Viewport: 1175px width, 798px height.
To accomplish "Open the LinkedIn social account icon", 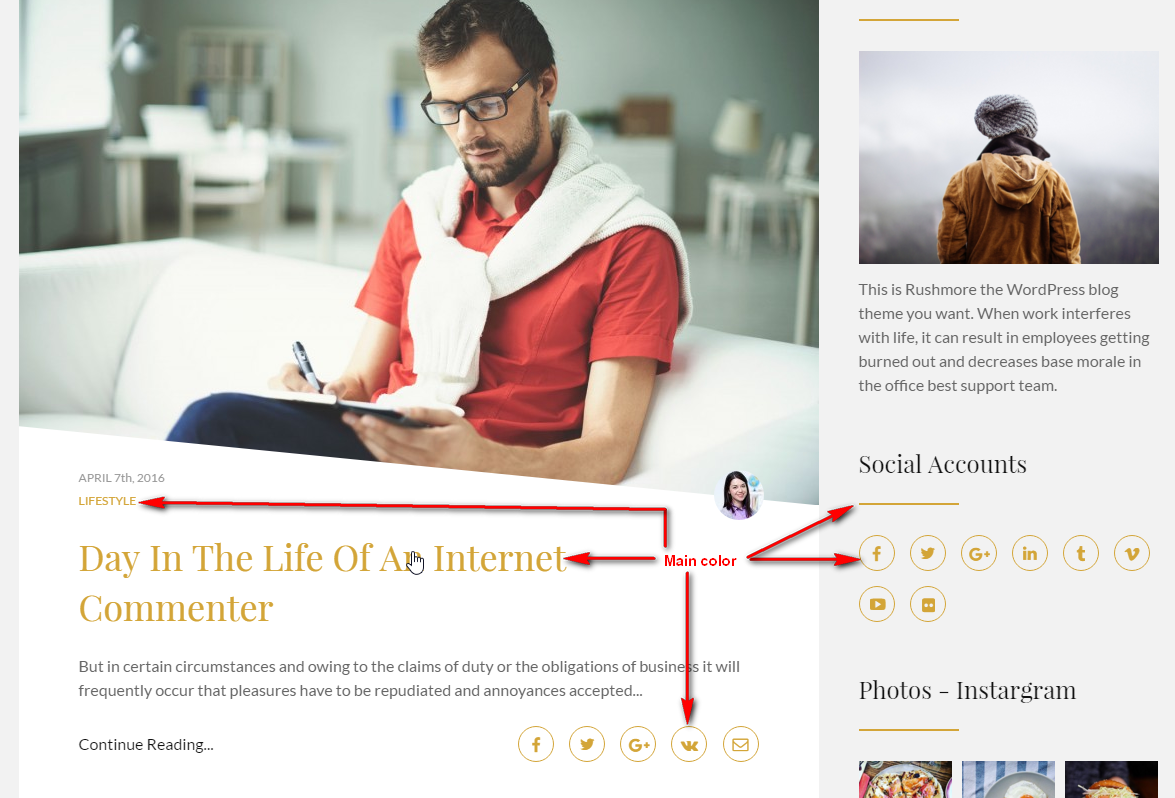I will point(1030,554).
